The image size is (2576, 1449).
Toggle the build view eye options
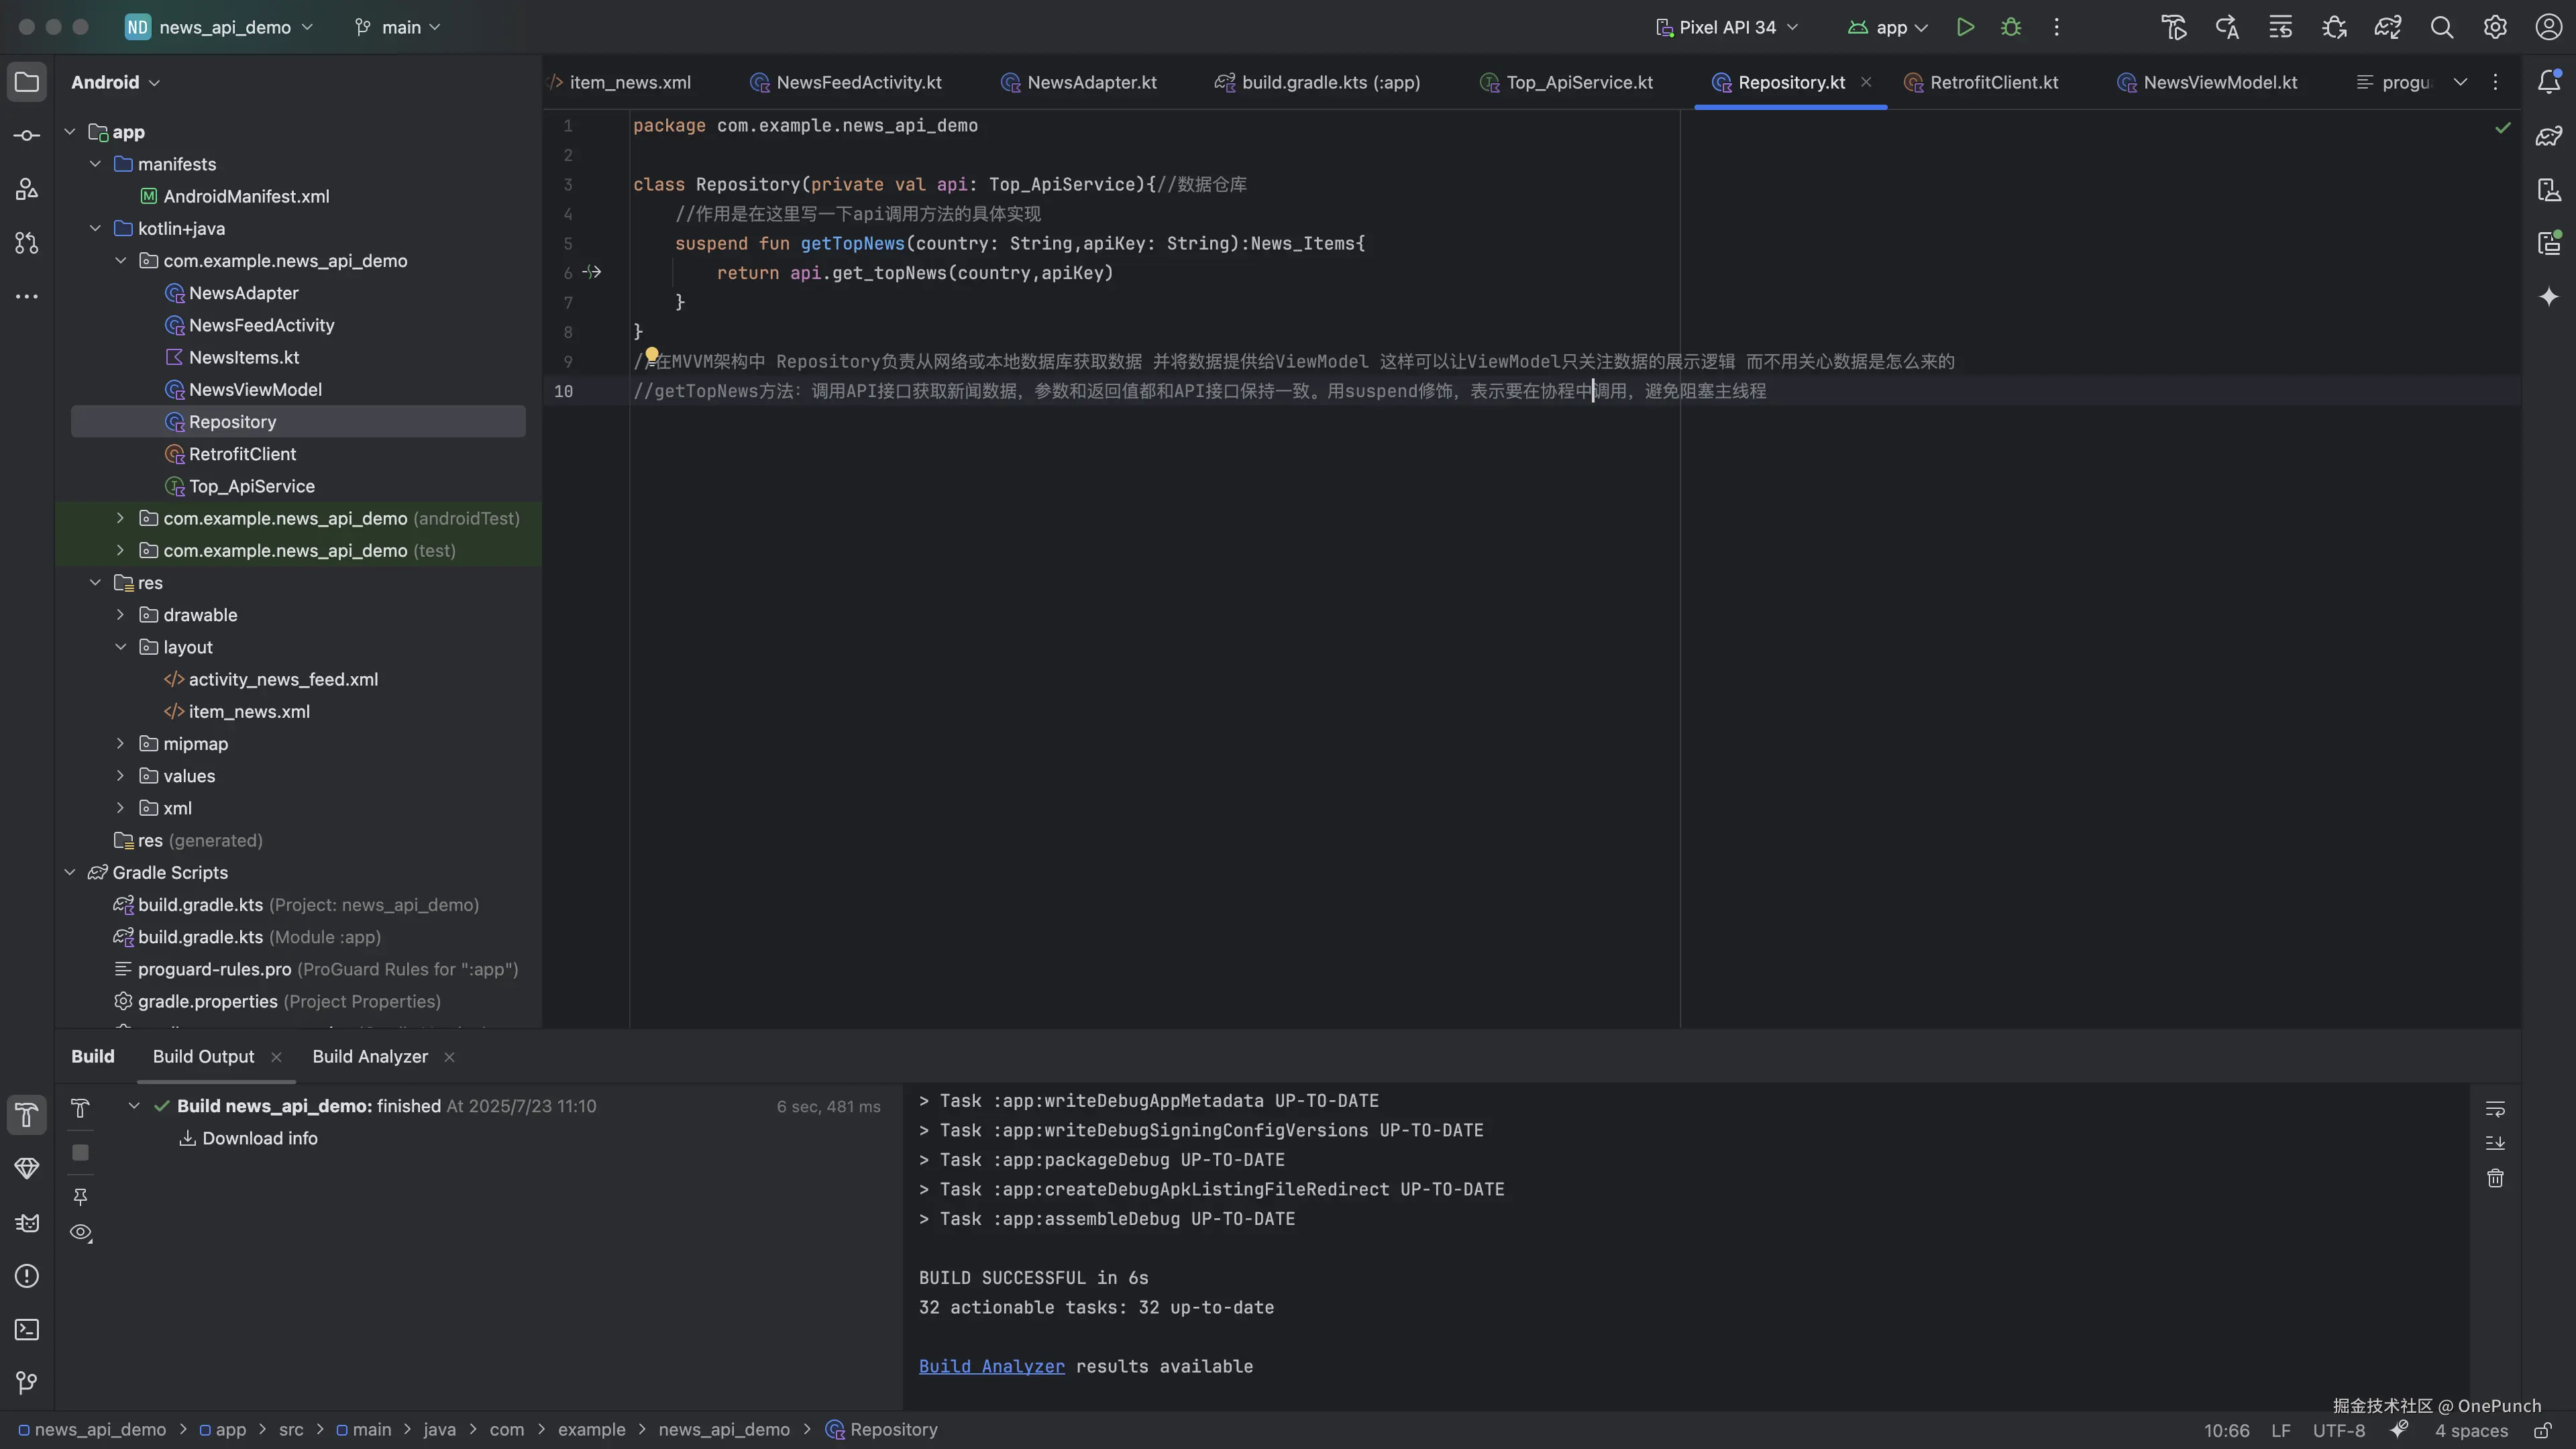(x=81, y=1232)
